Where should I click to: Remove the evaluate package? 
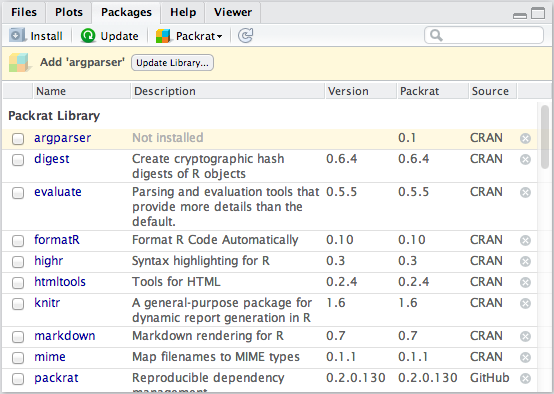coord(525,192)
